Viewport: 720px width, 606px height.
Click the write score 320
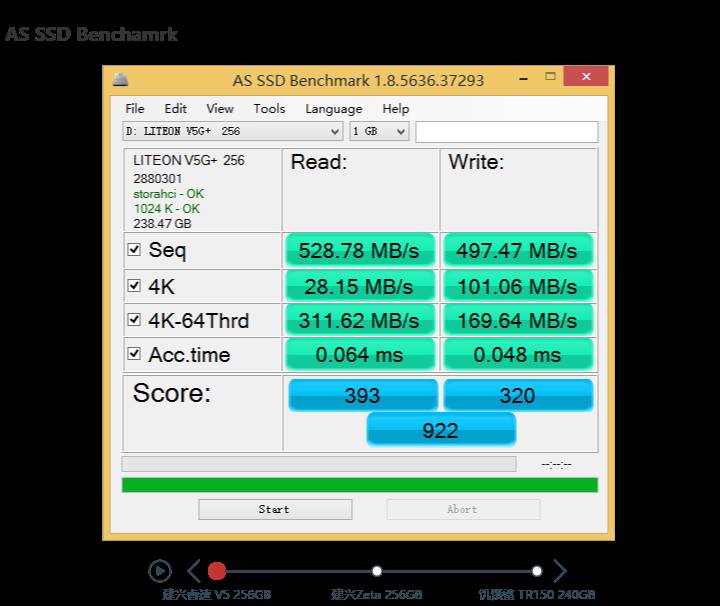[518, 395]
